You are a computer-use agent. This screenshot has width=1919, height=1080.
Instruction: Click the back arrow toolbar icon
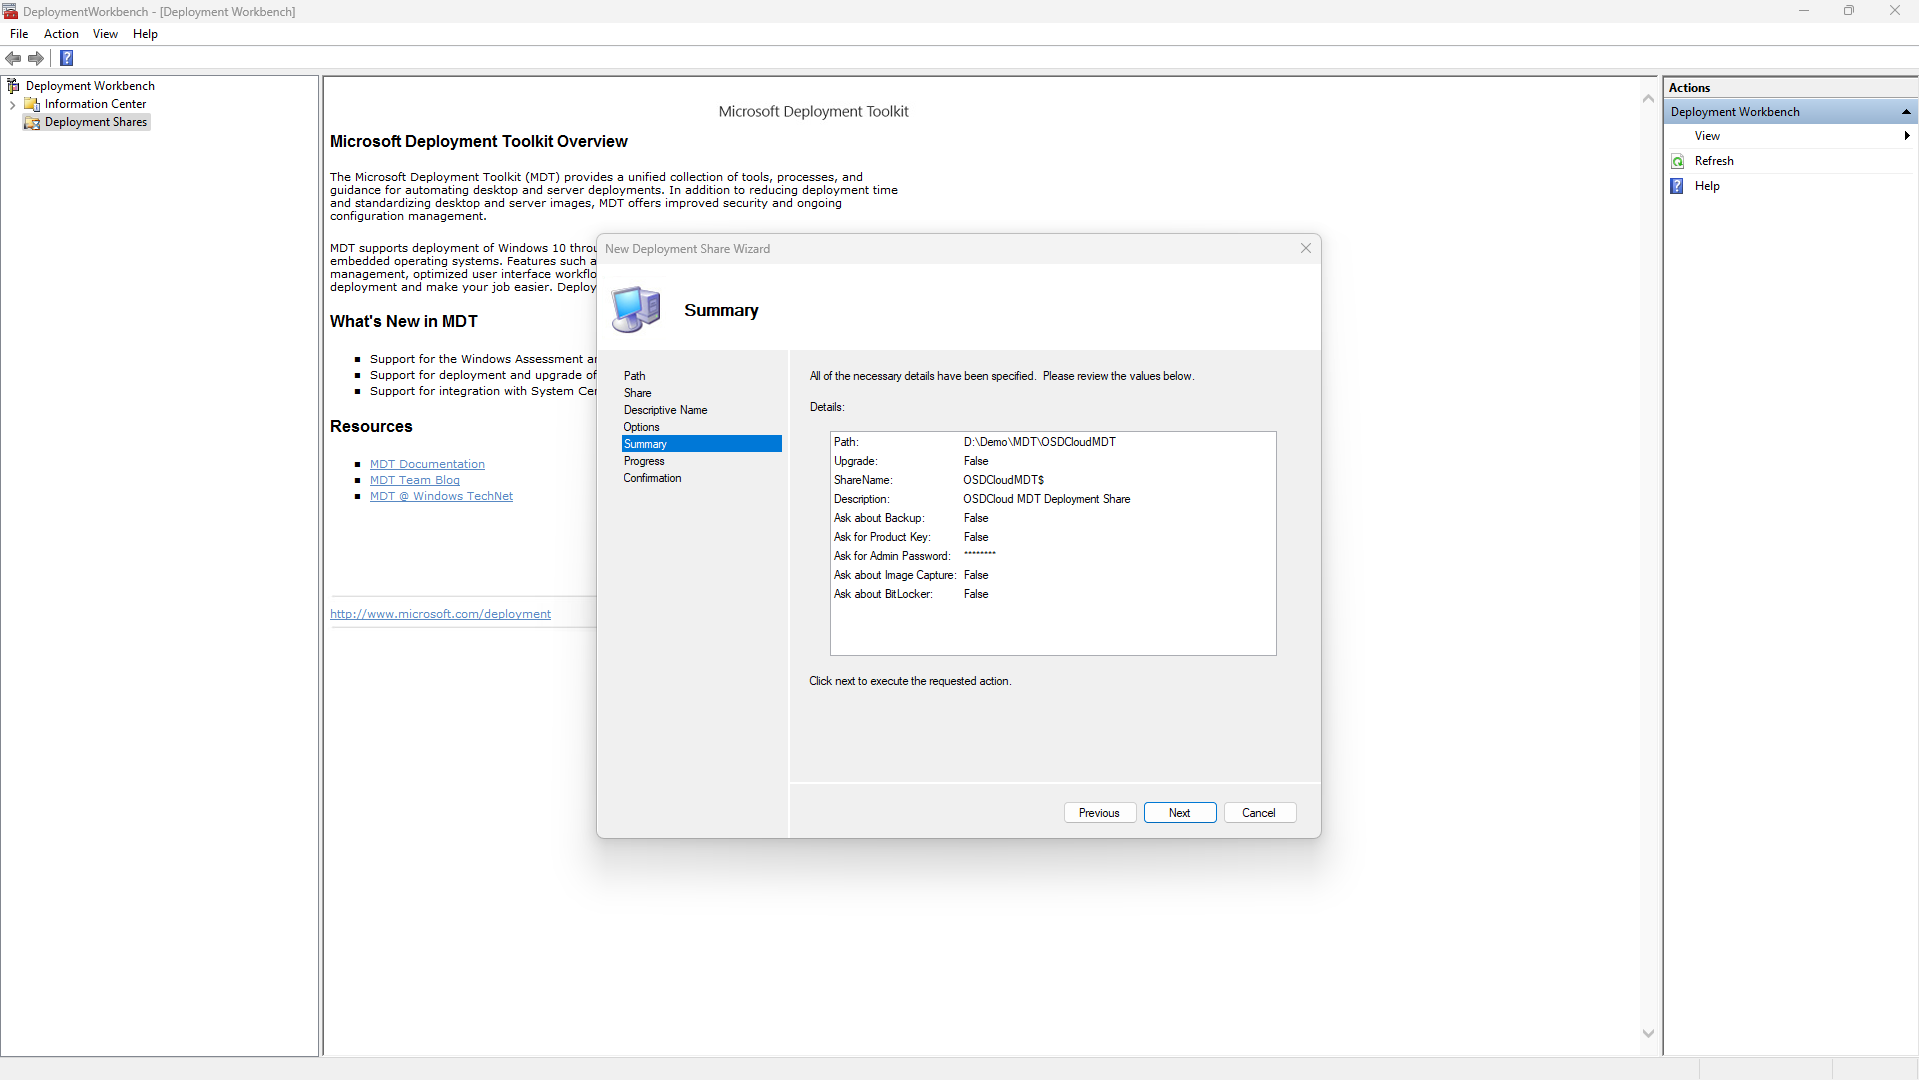13,58
